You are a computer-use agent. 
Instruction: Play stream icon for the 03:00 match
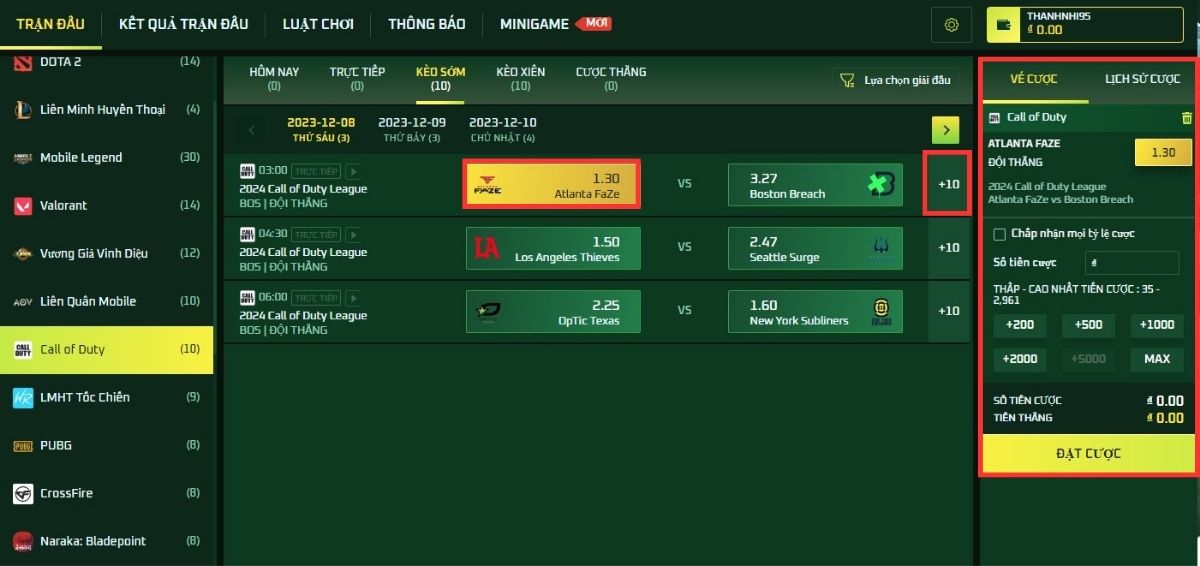coord(352,171)
